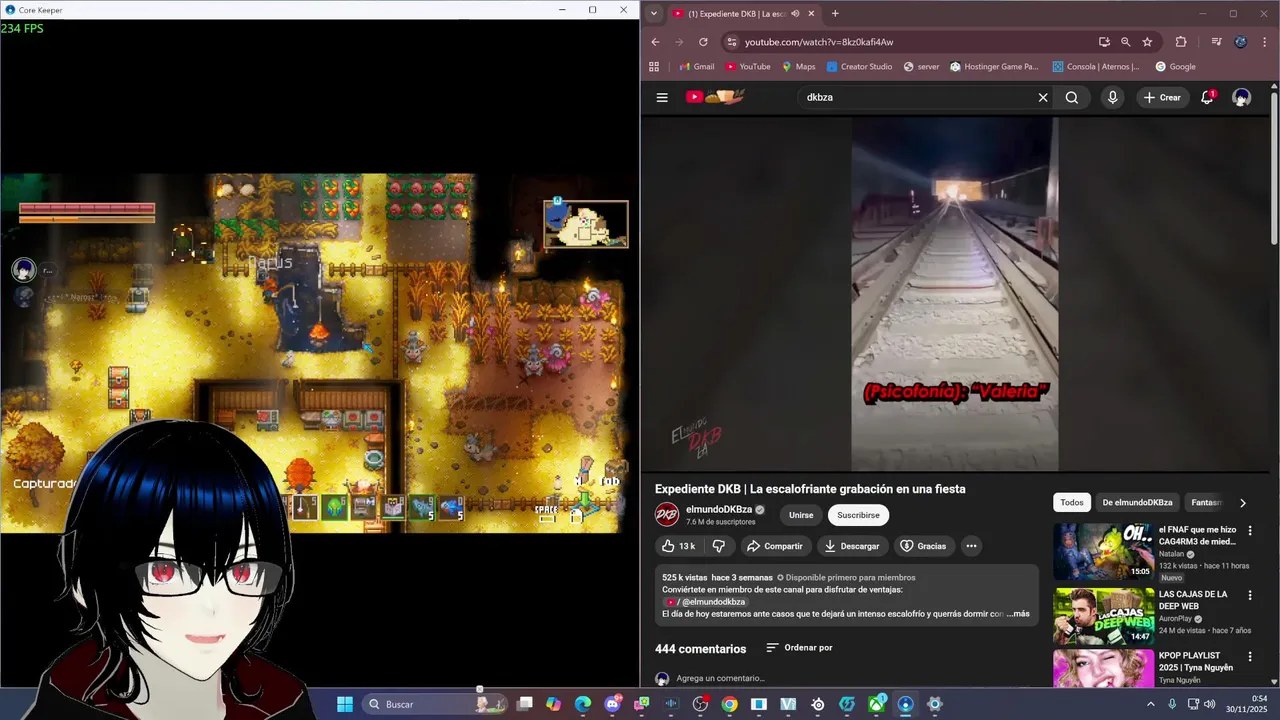The height and width of the screenshot is (720, 1280).
Task: Go to YouTube home via logo
Action: tap(715, 97)
